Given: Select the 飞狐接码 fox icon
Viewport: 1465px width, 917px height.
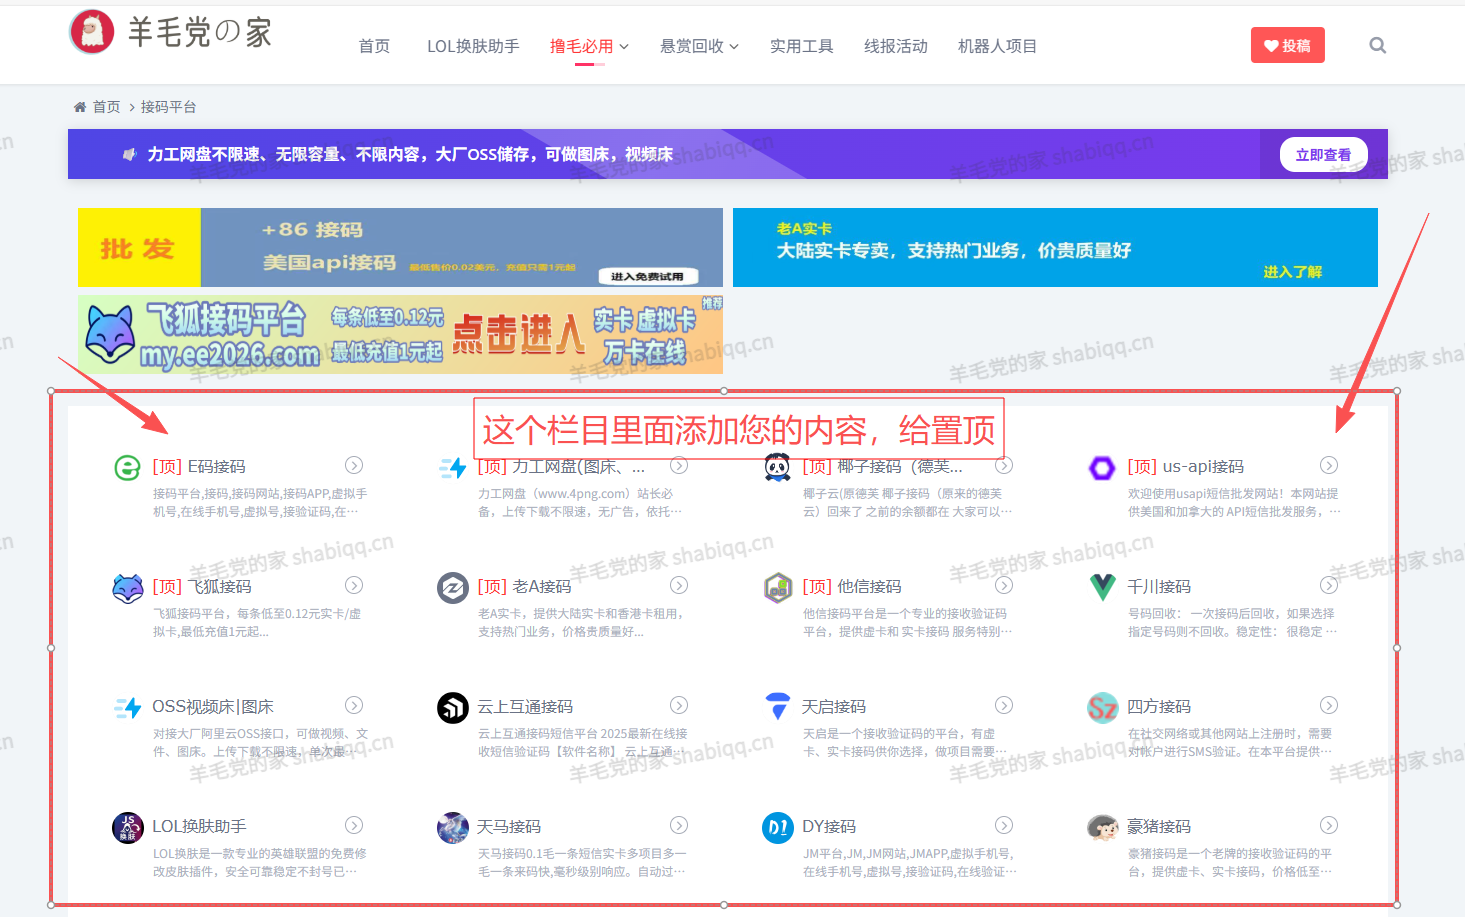Looking at the screenshot, I should pos(127,586).
